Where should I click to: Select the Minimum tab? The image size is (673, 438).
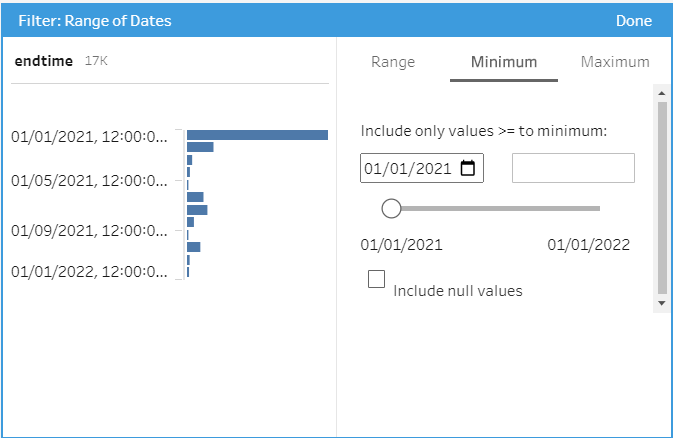503,62
